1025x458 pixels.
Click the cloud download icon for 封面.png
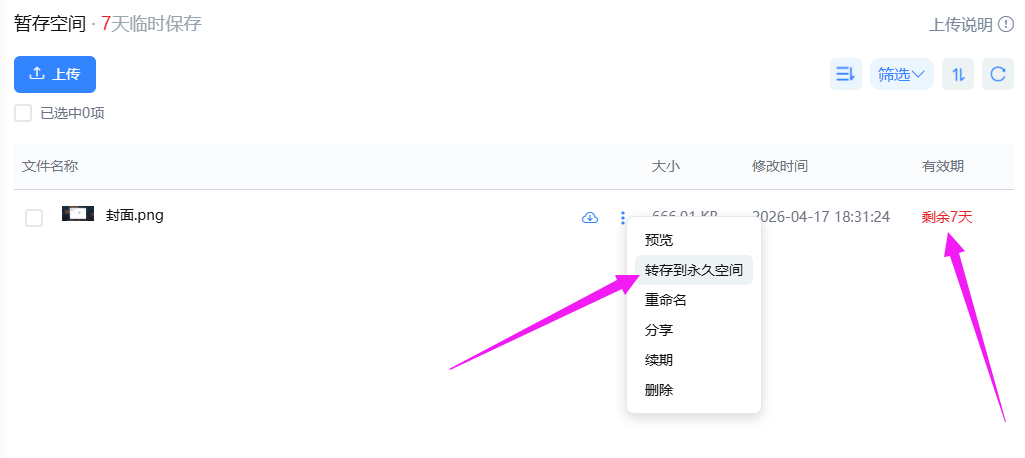[590, 218]
